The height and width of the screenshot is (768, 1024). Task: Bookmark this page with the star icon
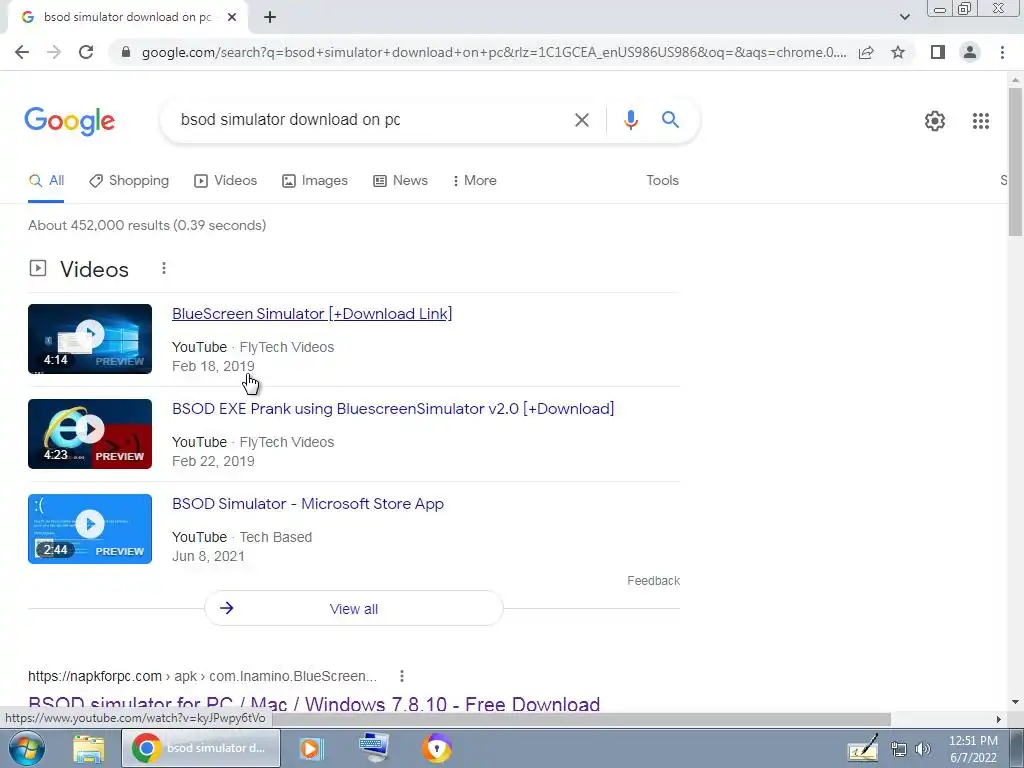[898, 52]
